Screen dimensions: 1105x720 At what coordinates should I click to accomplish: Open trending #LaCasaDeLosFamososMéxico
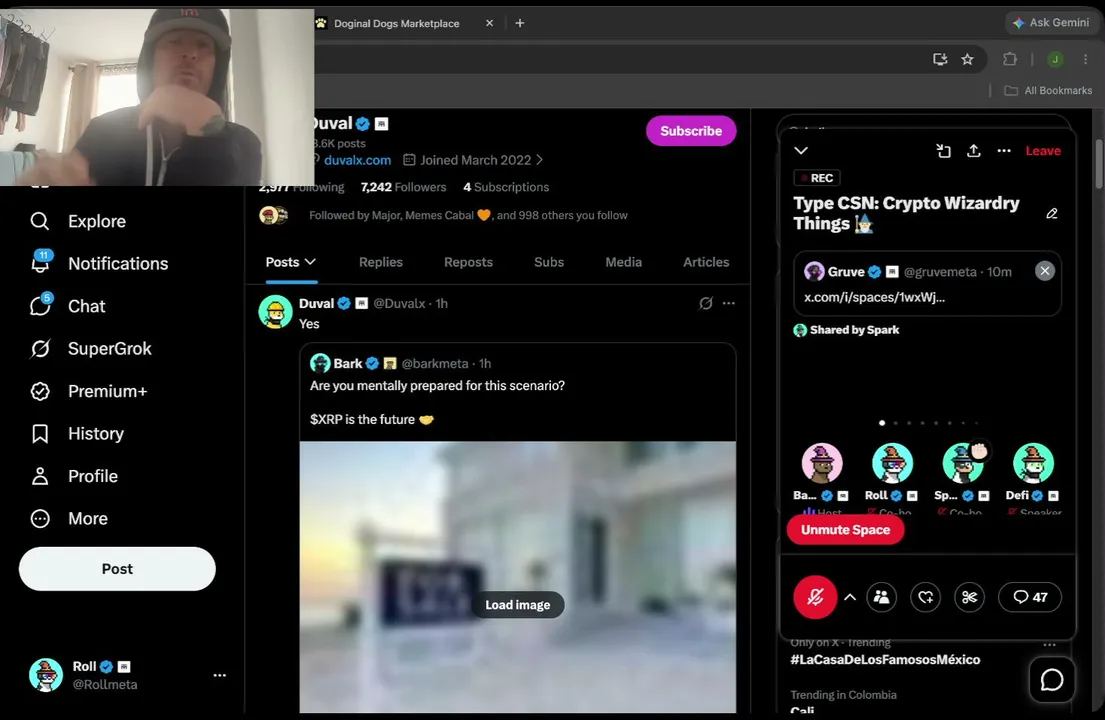pyautogui.click(x=885, y=660)
